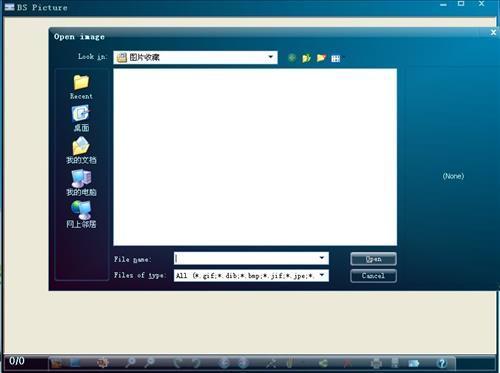The height and width of the screenshot is (373, 500).
Task: Create a new folder
Action: (321, 58)
